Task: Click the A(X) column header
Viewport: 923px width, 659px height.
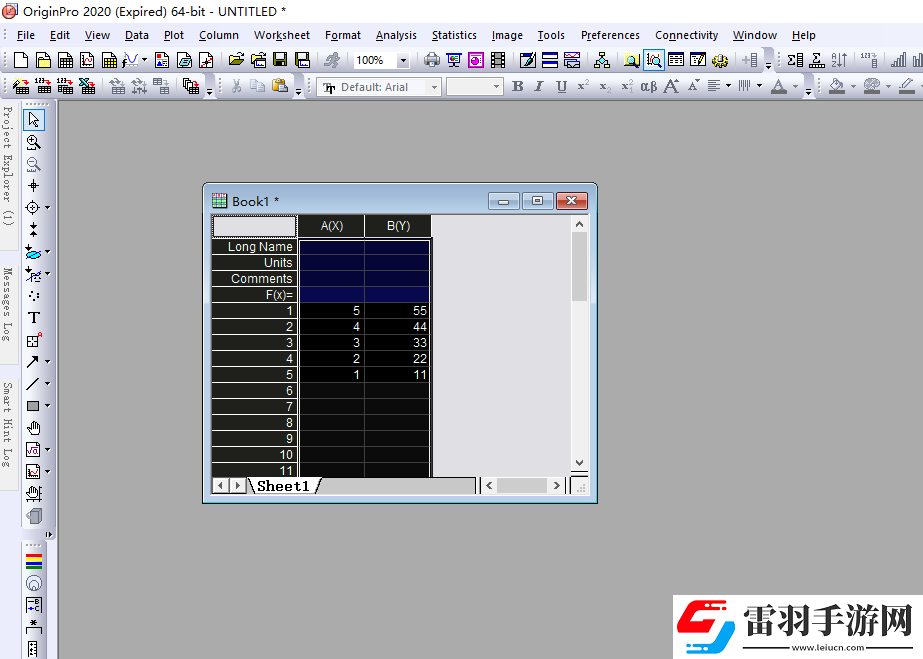Action: [x=332, y=226]
